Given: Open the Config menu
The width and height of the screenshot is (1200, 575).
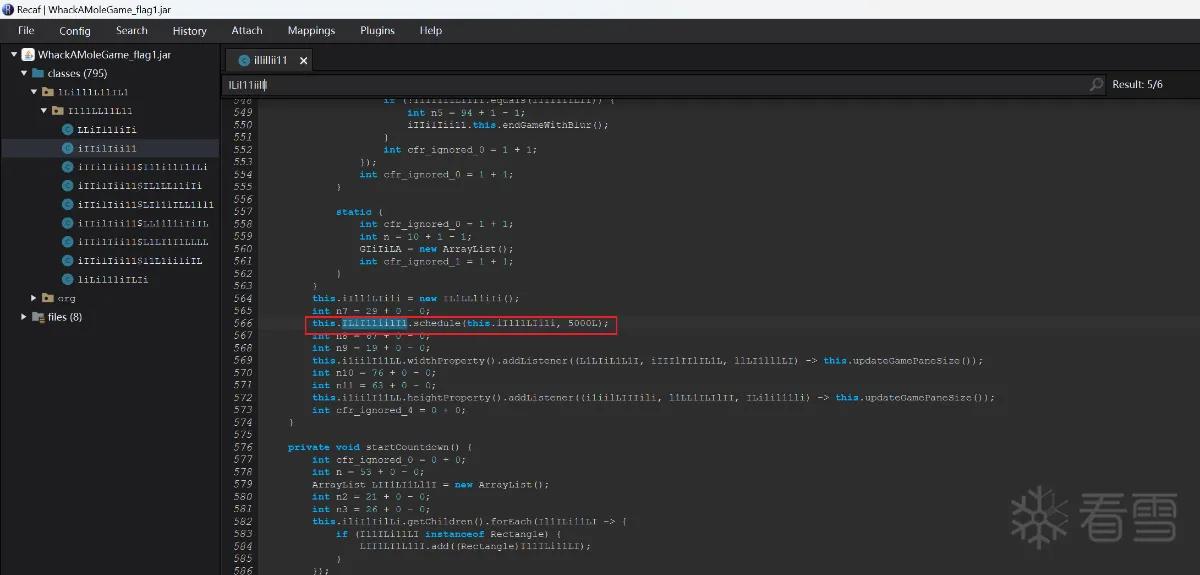Looking at the screenshot, I should (74, 31).
